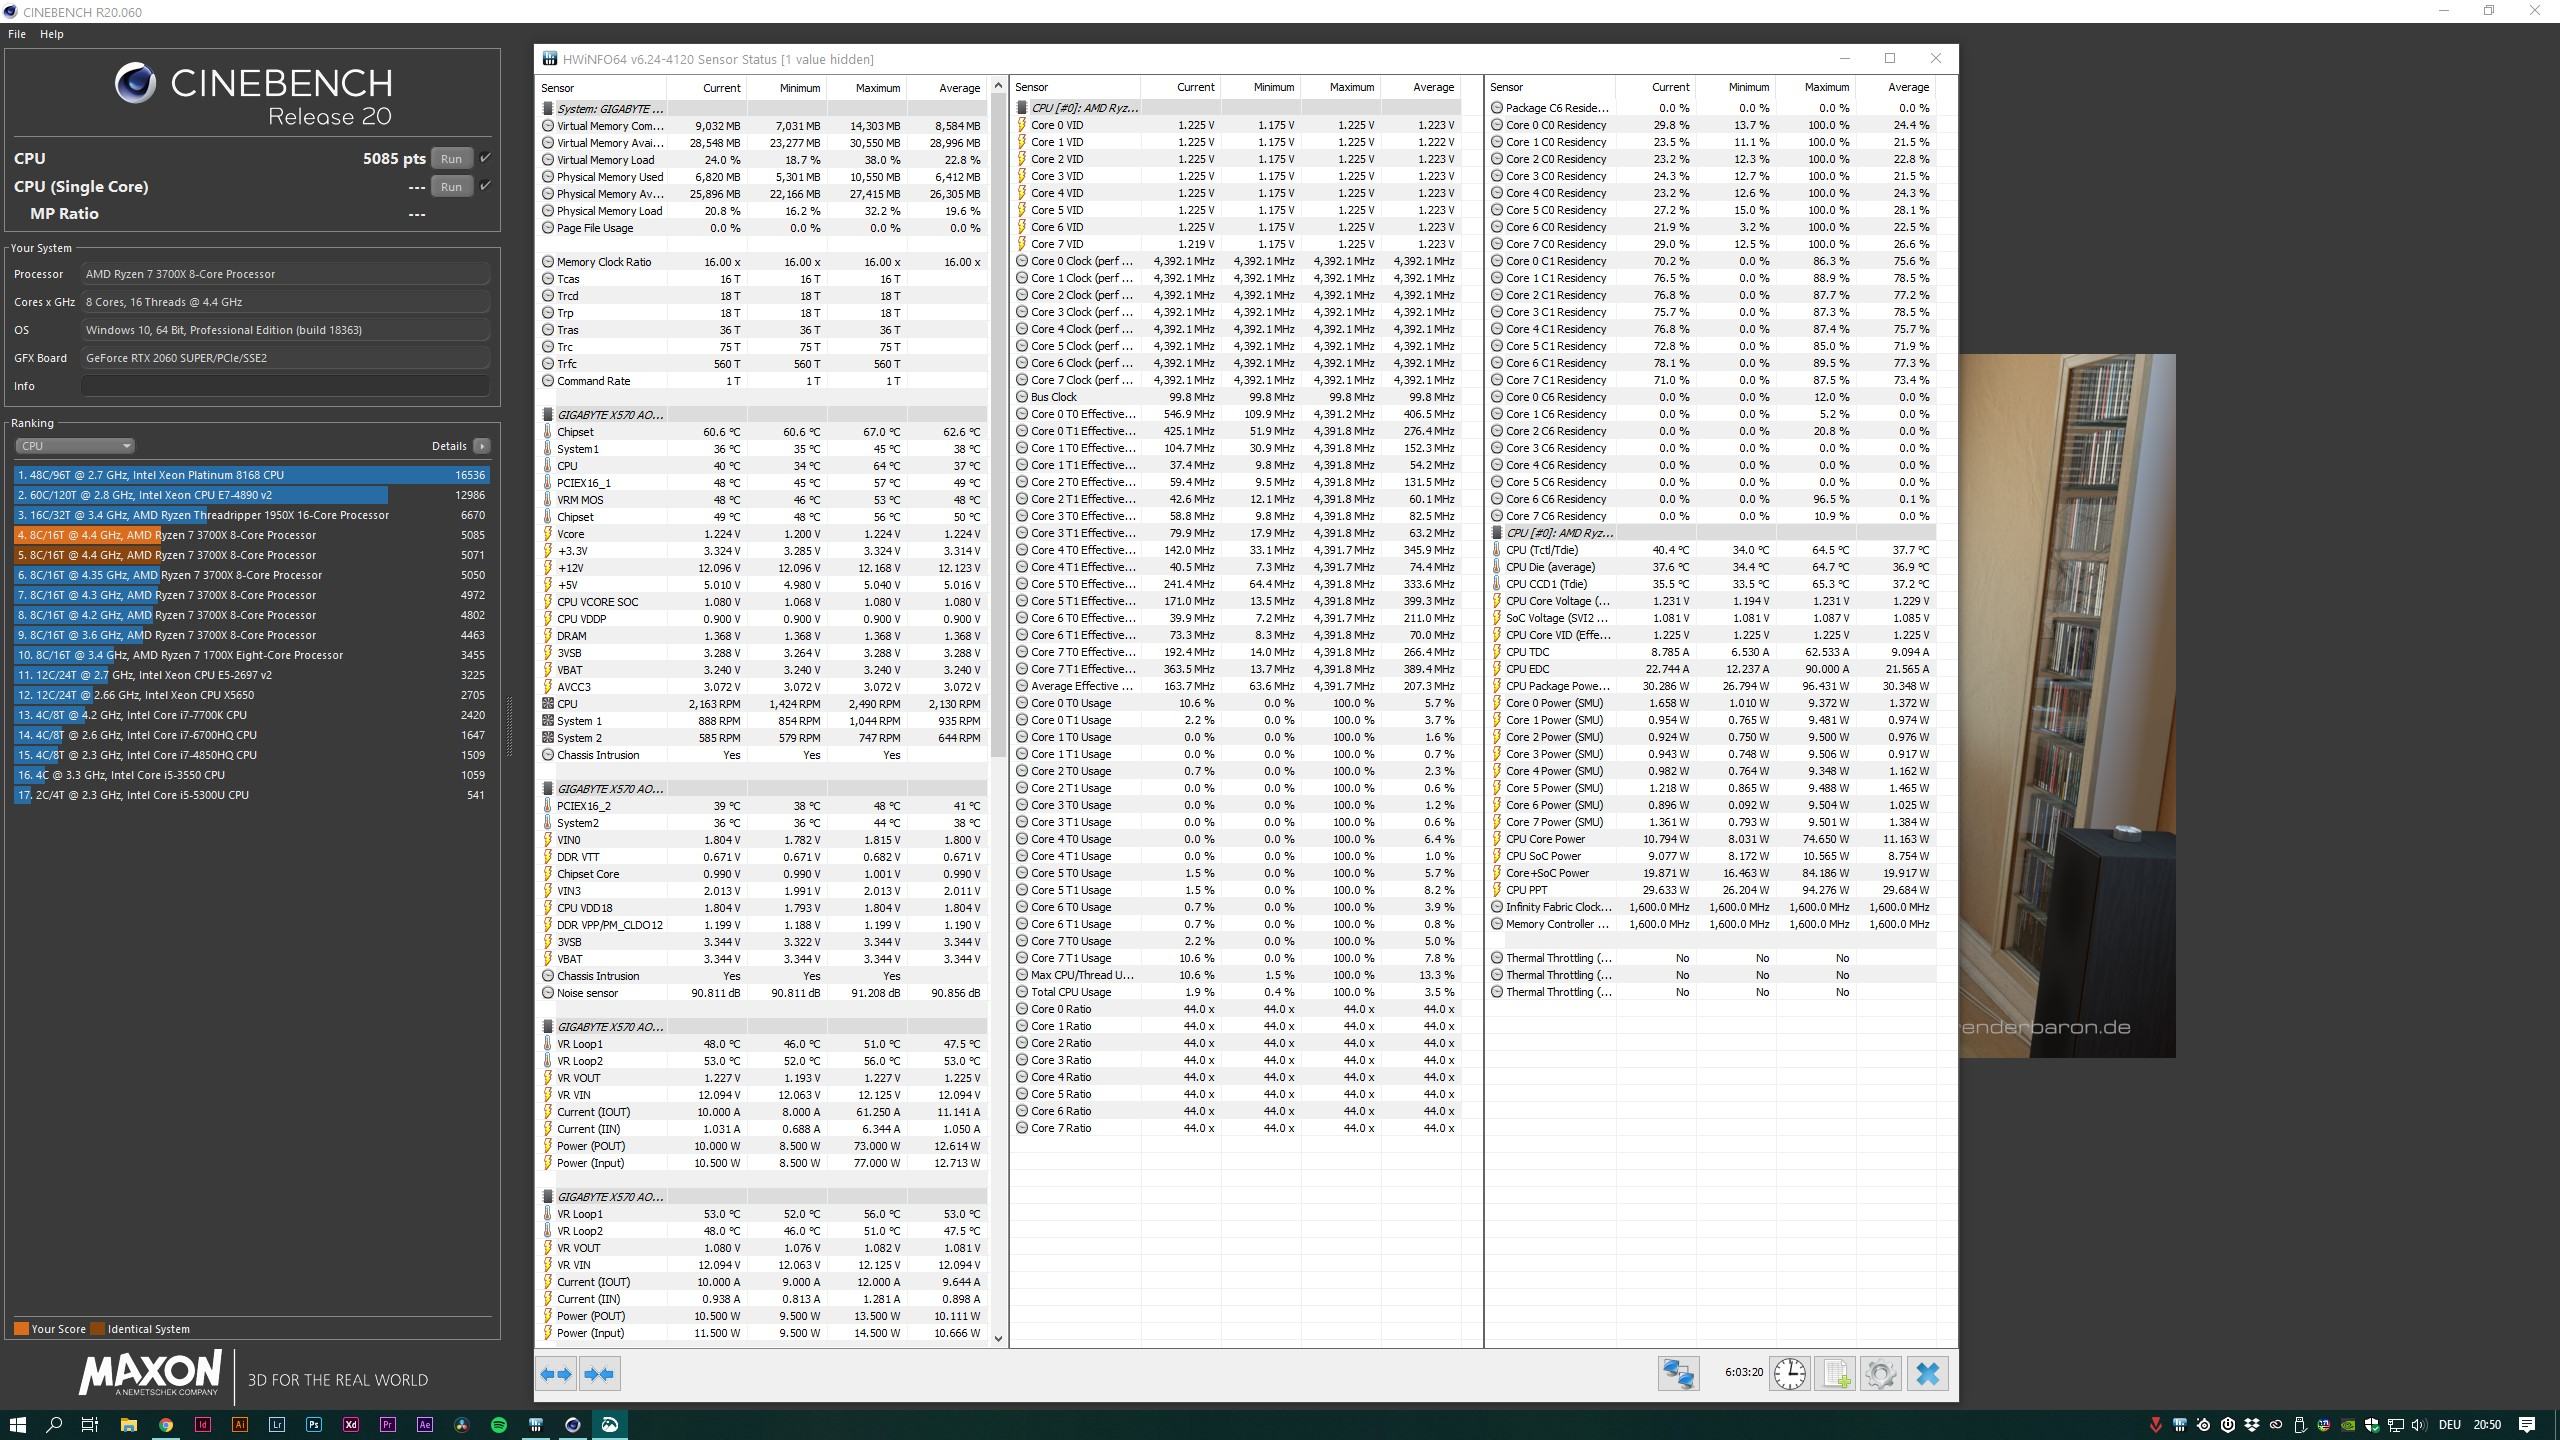Screen dimensions: 2560x1440
Task: Select Intel Xeon Platinum 8168 ranking bar
Action: tap(252, 475)
